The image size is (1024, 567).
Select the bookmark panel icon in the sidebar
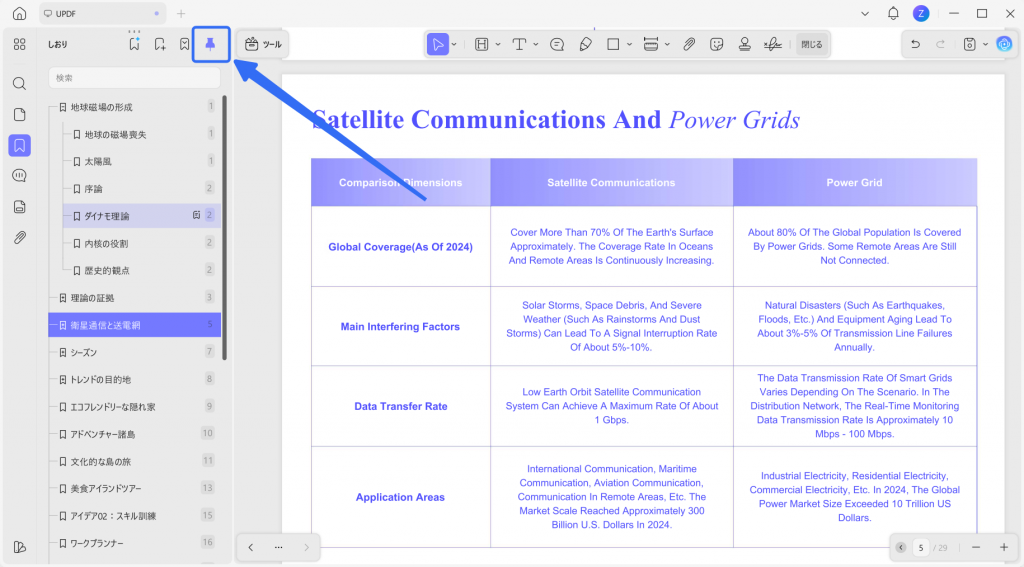[20, 145]
